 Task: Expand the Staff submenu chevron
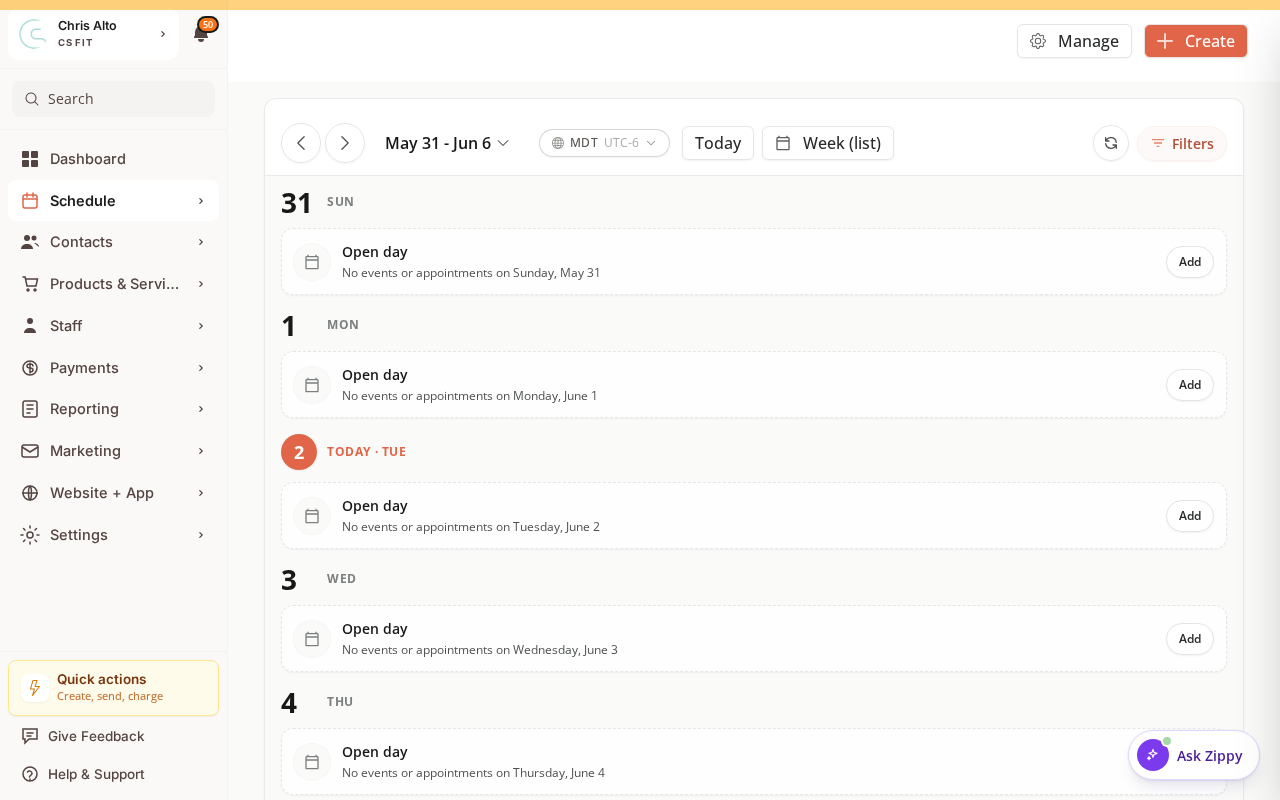201,326
